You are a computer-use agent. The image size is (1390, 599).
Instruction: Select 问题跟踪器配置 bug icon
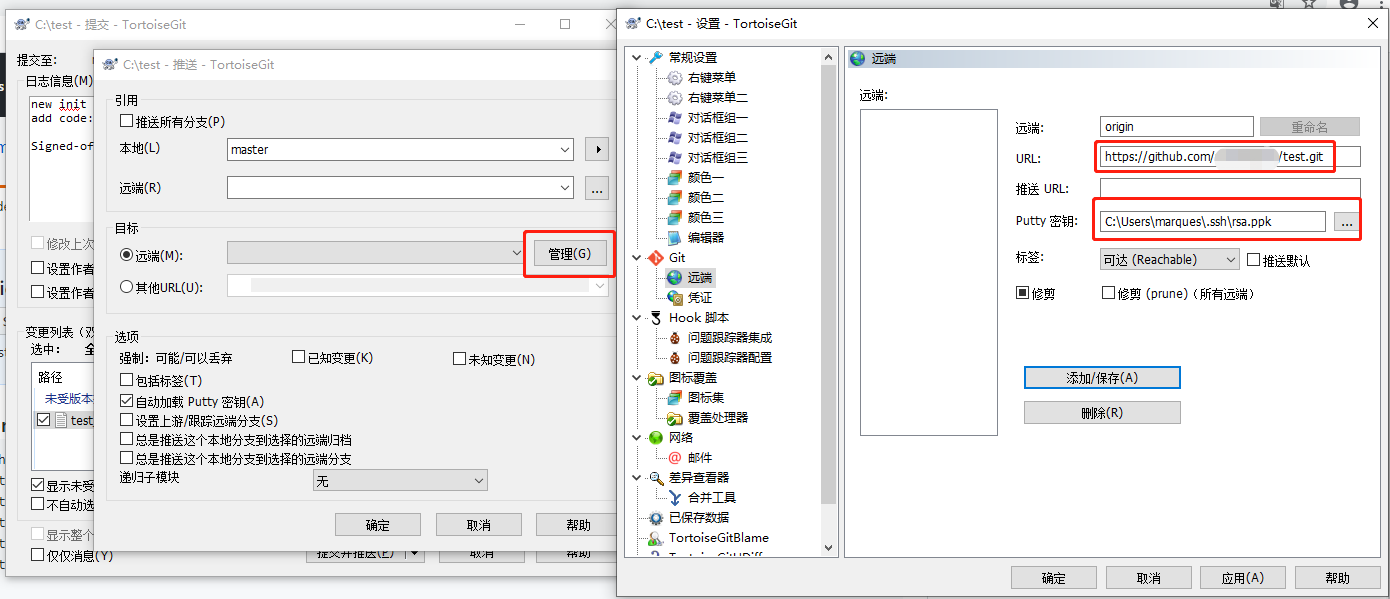pyautogui.click(x=675, y=357)
